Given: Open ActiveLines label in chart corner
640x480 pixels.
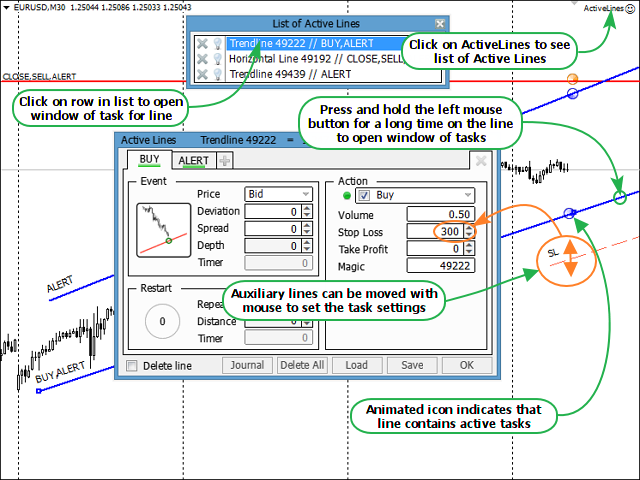Looking at the screenshot, I should pos(603,8).
